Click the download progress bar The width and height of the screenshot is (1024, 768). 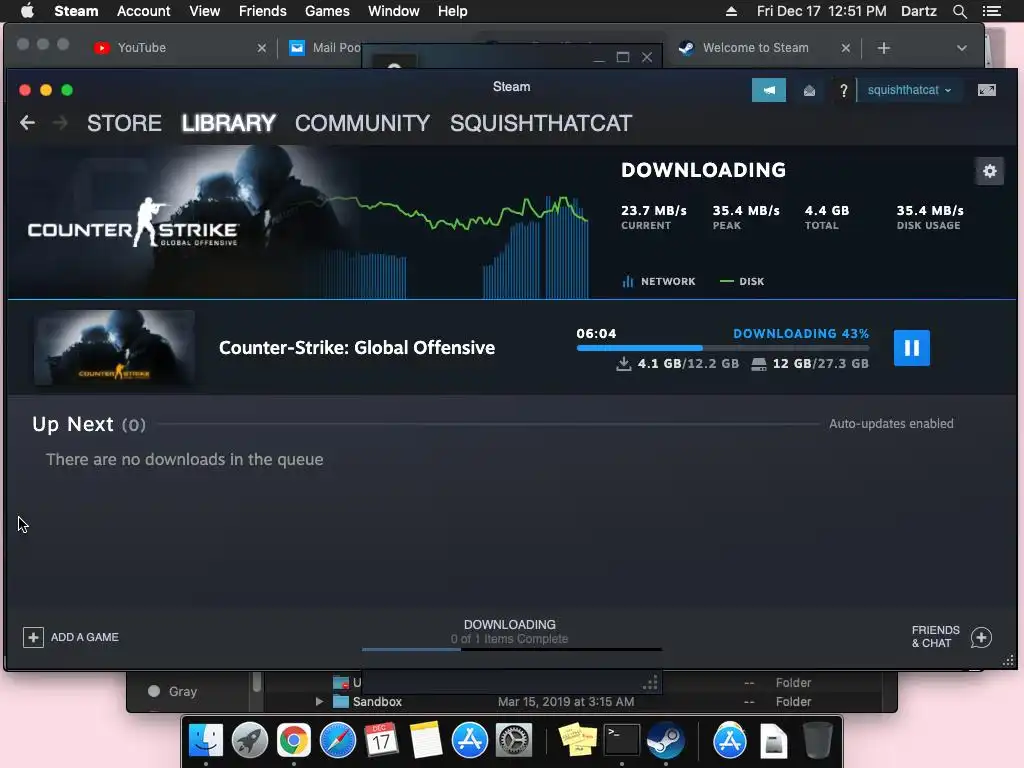[722, 348]
